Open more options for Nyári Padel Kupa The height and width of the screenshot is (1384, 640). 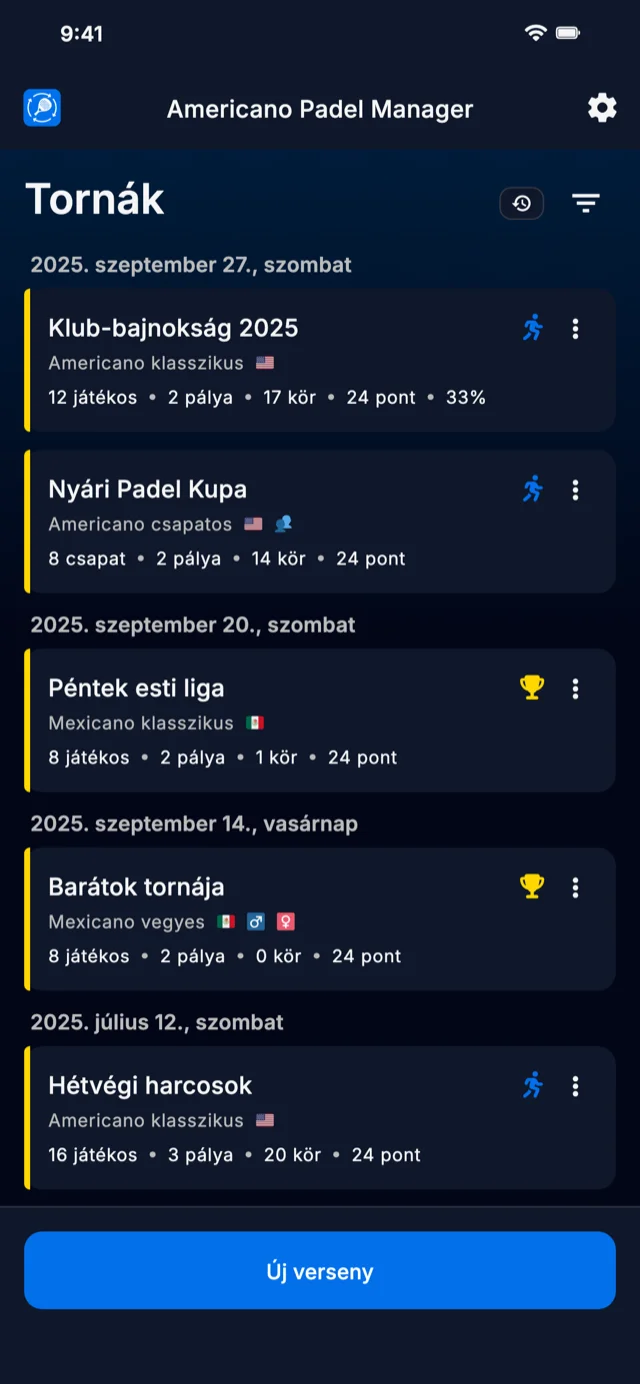click(575, 489)
